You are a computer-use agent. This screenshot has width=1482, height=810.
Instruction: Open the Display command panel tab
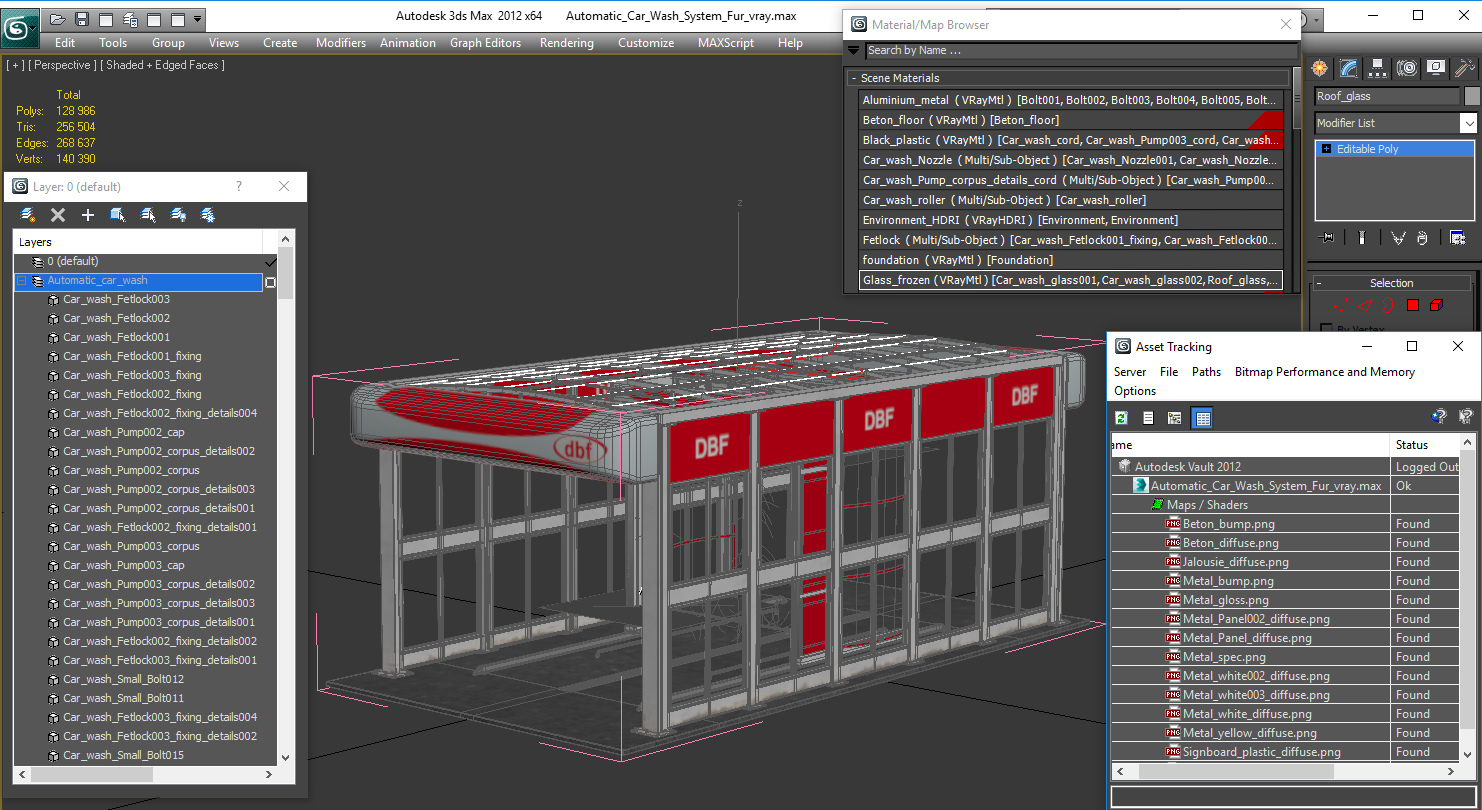1436,68
